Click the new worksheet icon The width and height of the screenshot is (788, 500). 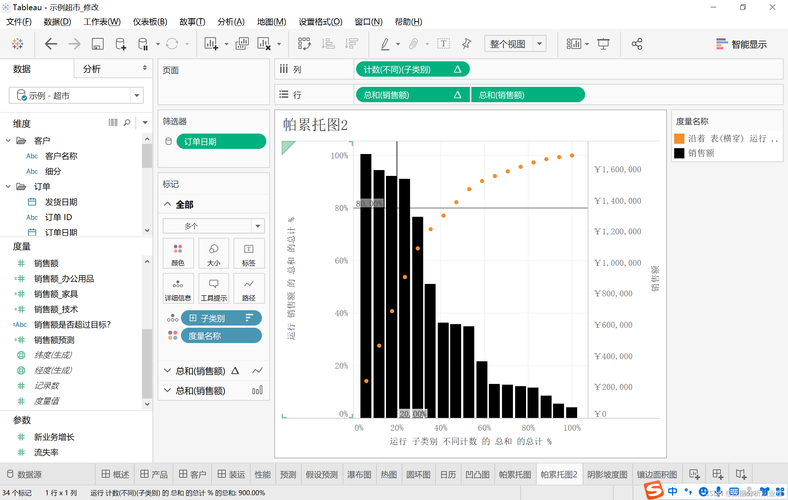pyautogui.click(x=211, y=44)
